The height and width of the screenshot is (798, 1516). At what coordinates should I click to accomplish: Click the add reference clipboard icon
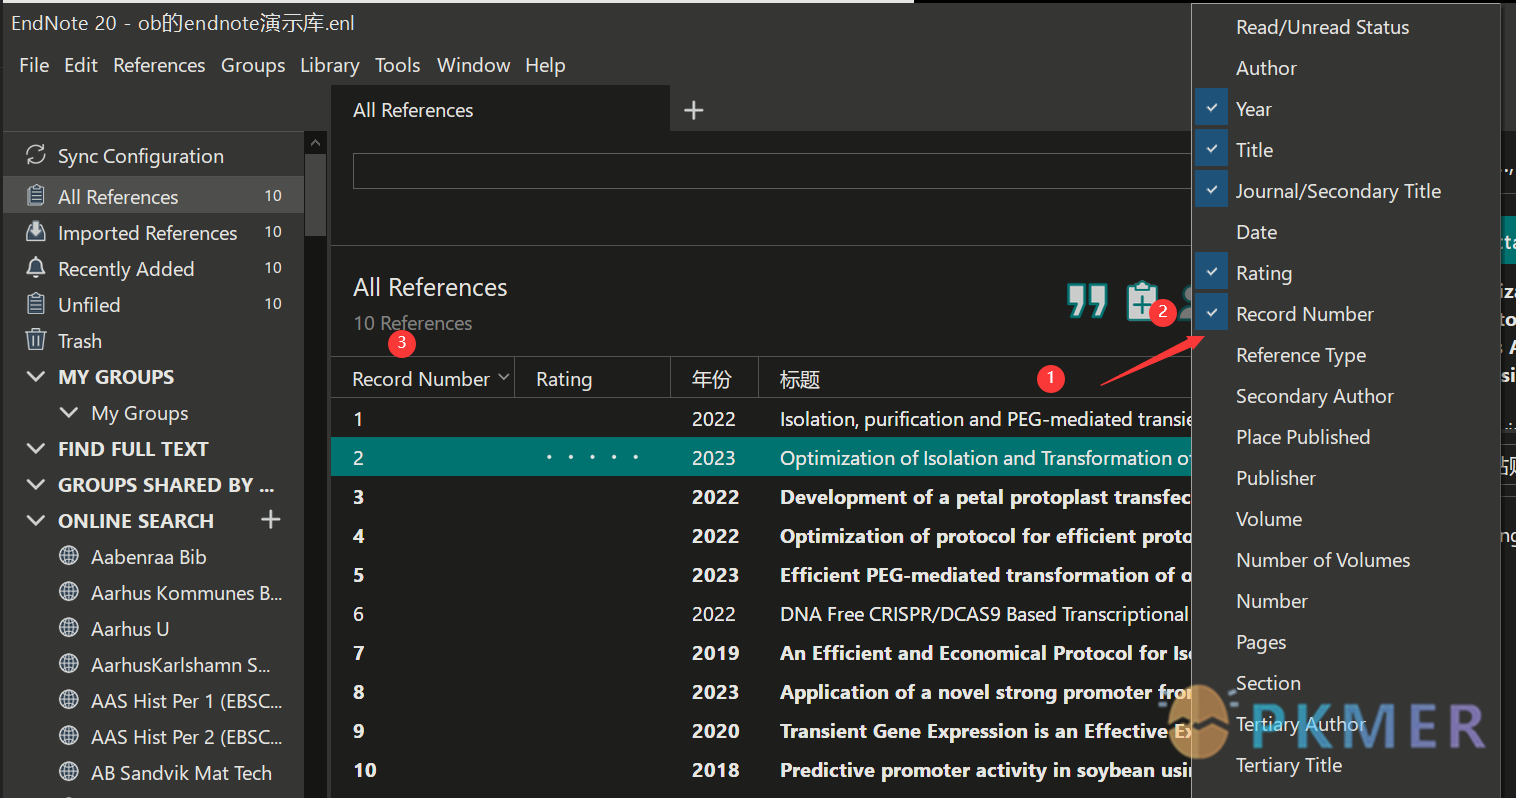1141,301
